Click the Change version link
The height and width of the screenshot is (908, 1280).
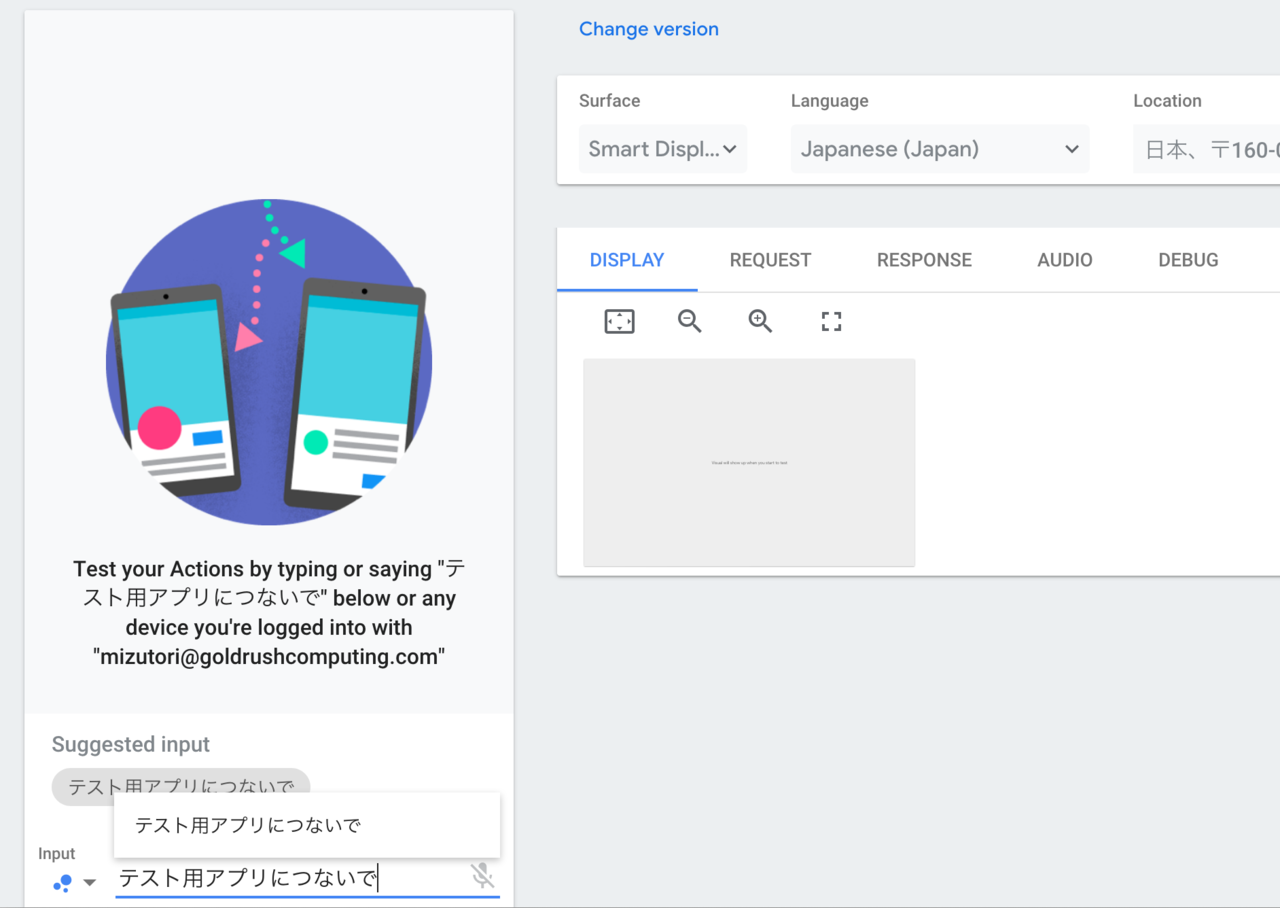649,29
